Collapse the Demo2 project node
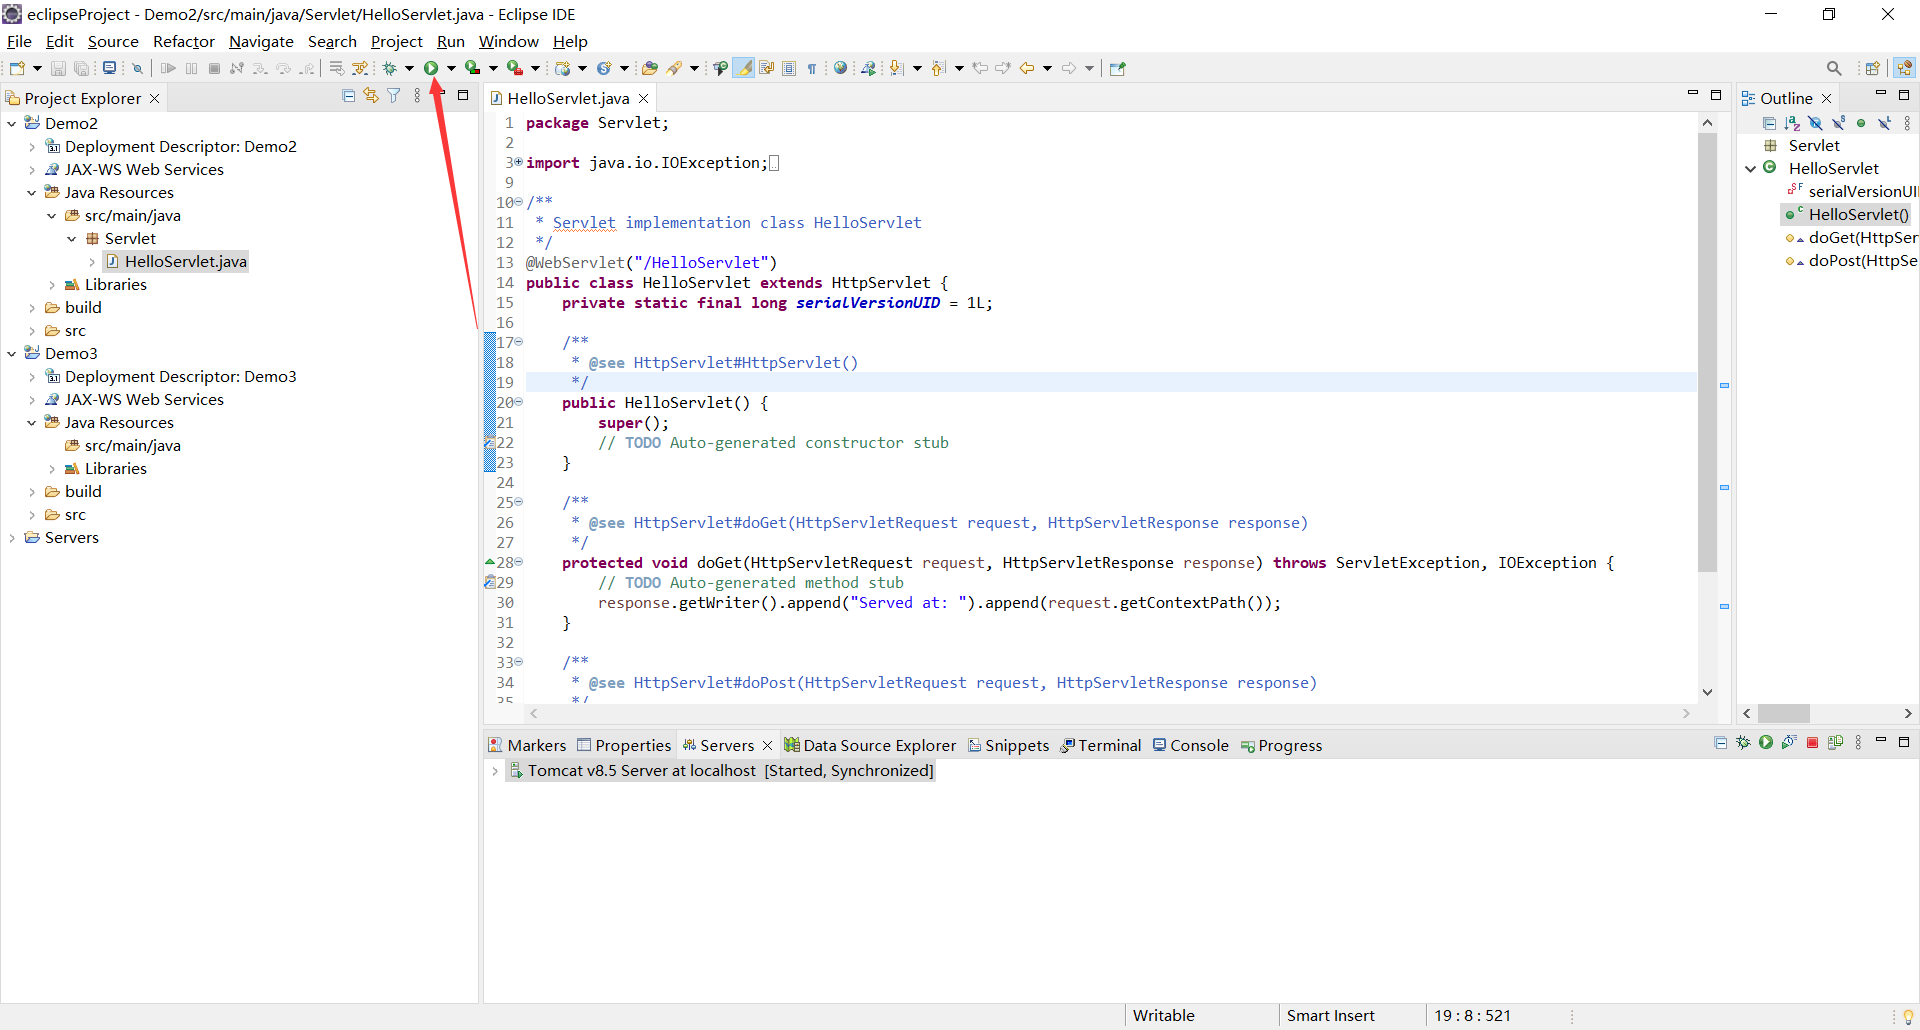This screenshot has height=1030, width=1920. point(11,123)
